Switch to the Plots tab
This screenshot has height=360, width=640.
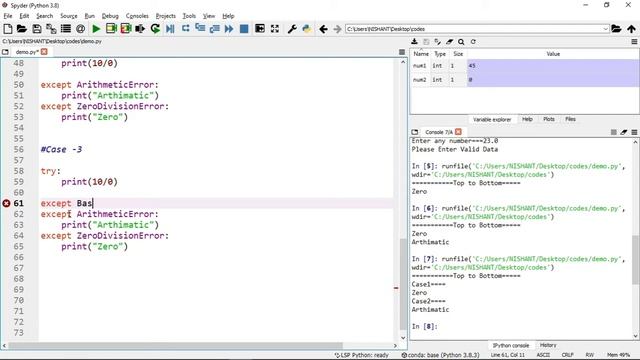click(x=549, y=119)
